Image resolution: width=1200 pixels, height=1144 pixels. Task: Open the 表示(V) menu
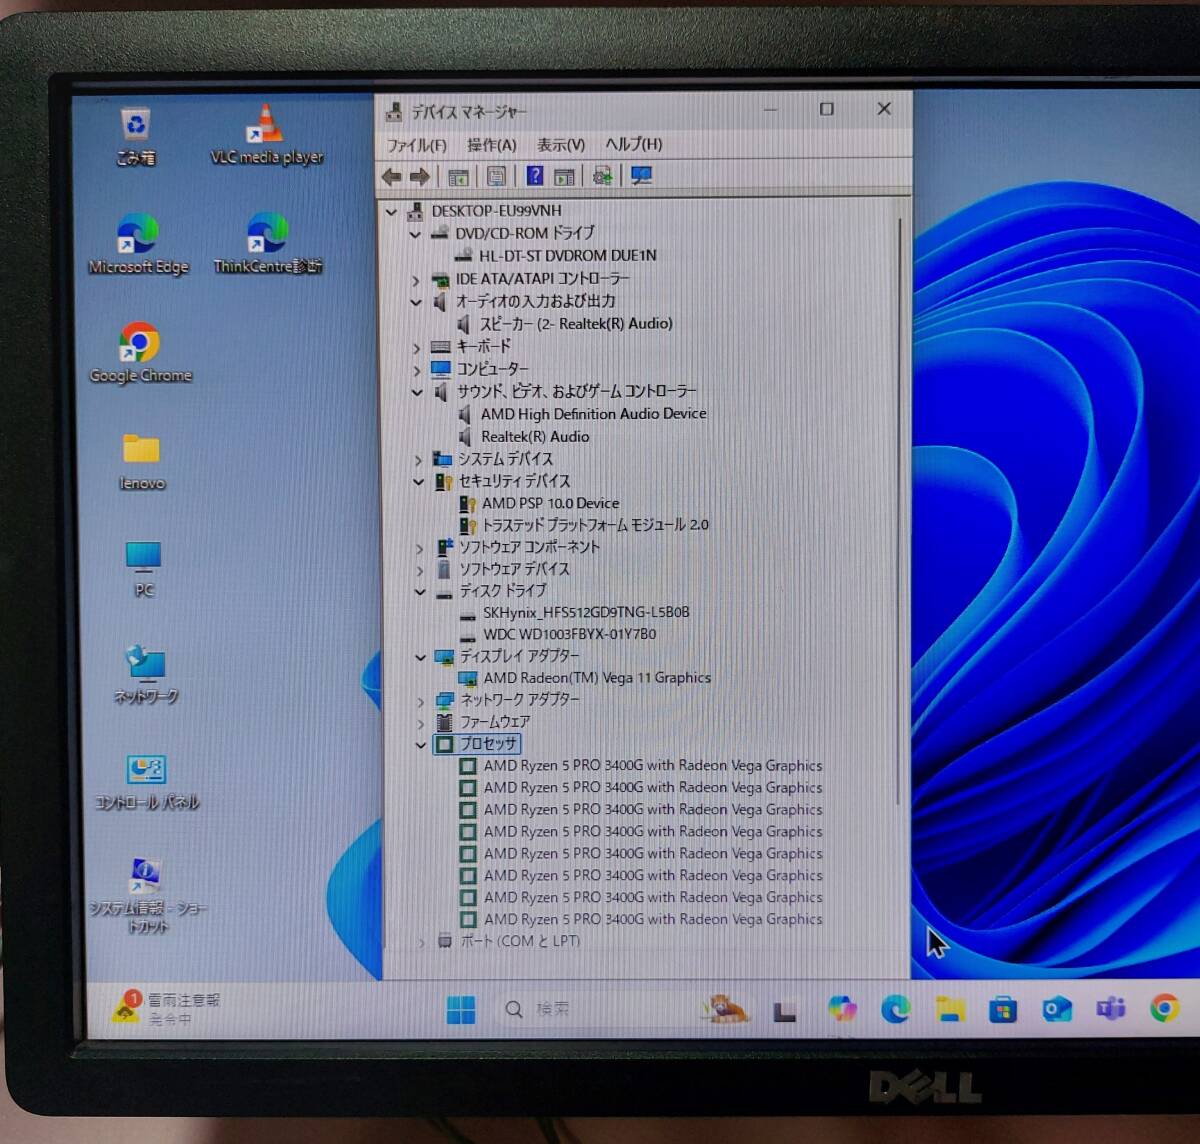[x=560, y=145]
